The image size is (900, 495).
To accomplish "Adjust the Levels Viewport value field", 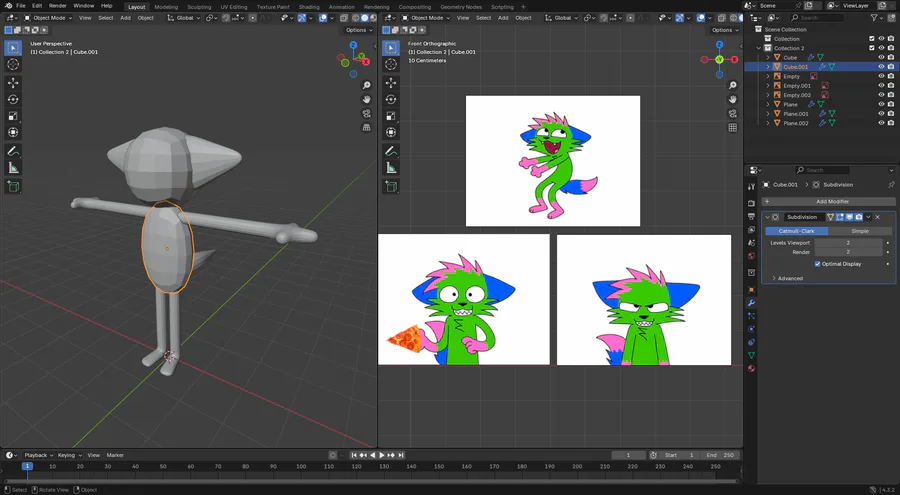I will pyautogui.click(x=848, y=243).
